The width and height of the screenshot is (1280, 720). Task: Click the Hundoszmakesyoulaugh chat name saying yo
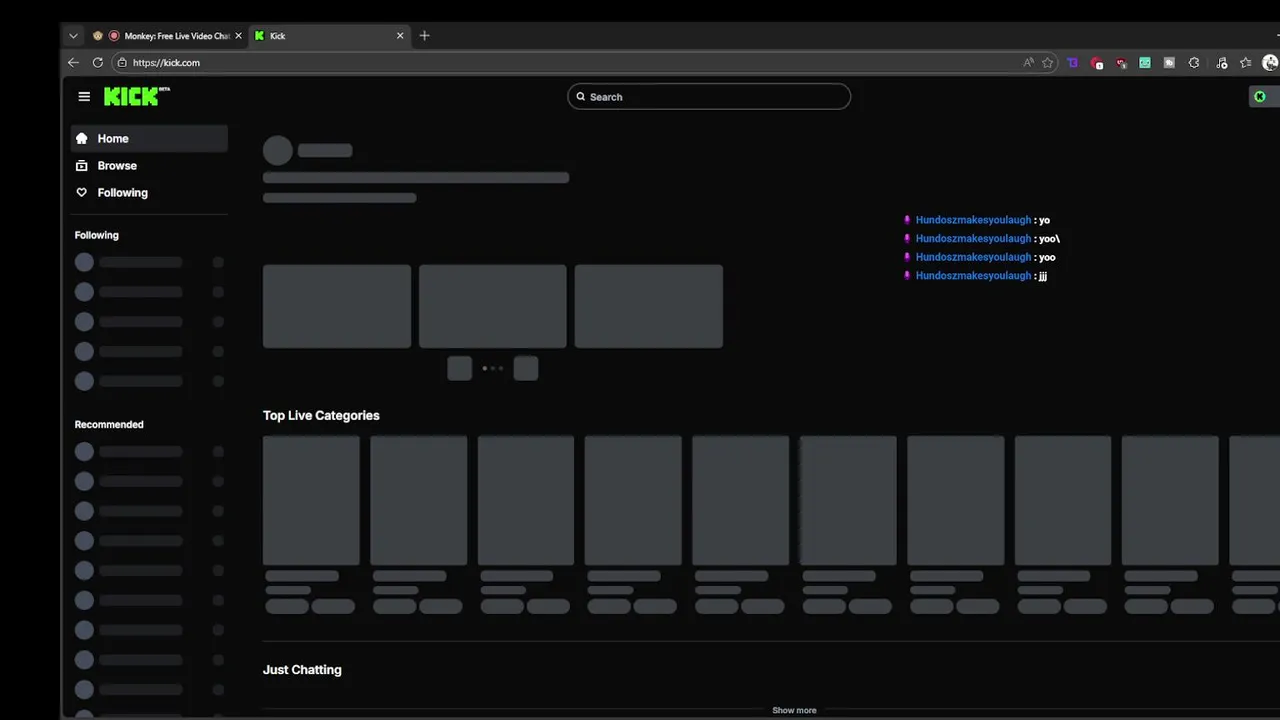973,220
